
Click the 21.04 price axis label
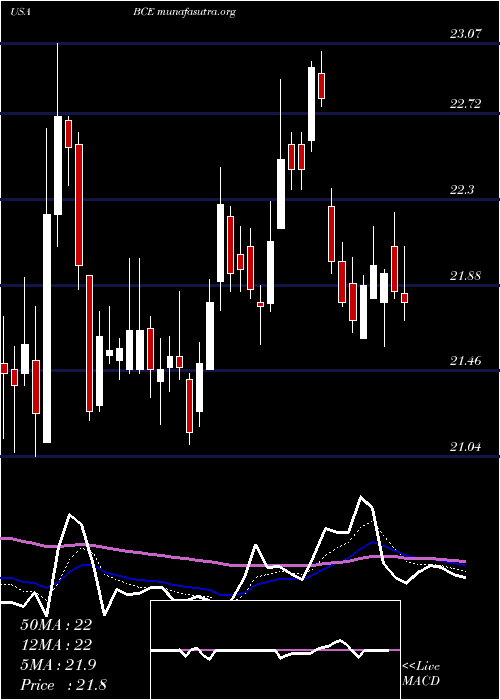[x=466, y=446]
